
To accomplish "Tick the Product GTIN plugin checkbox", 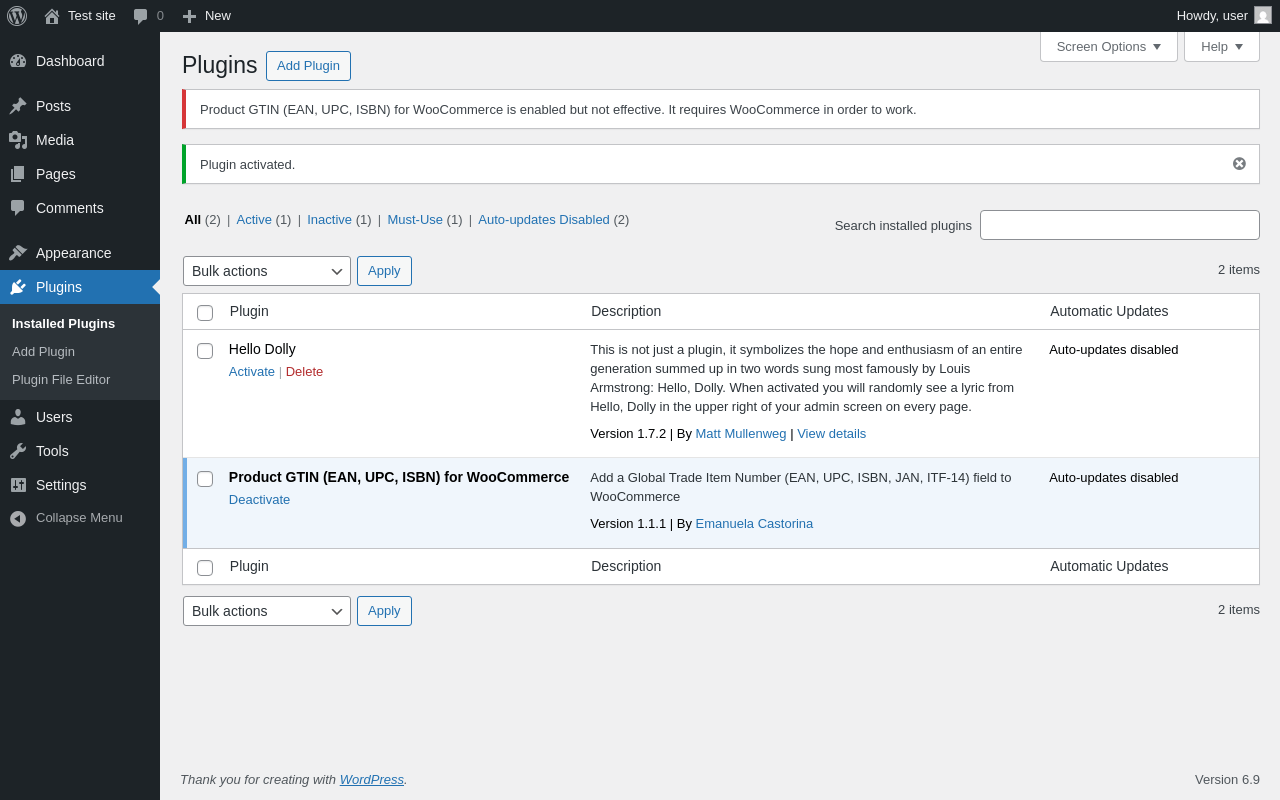I will (205, 479).
